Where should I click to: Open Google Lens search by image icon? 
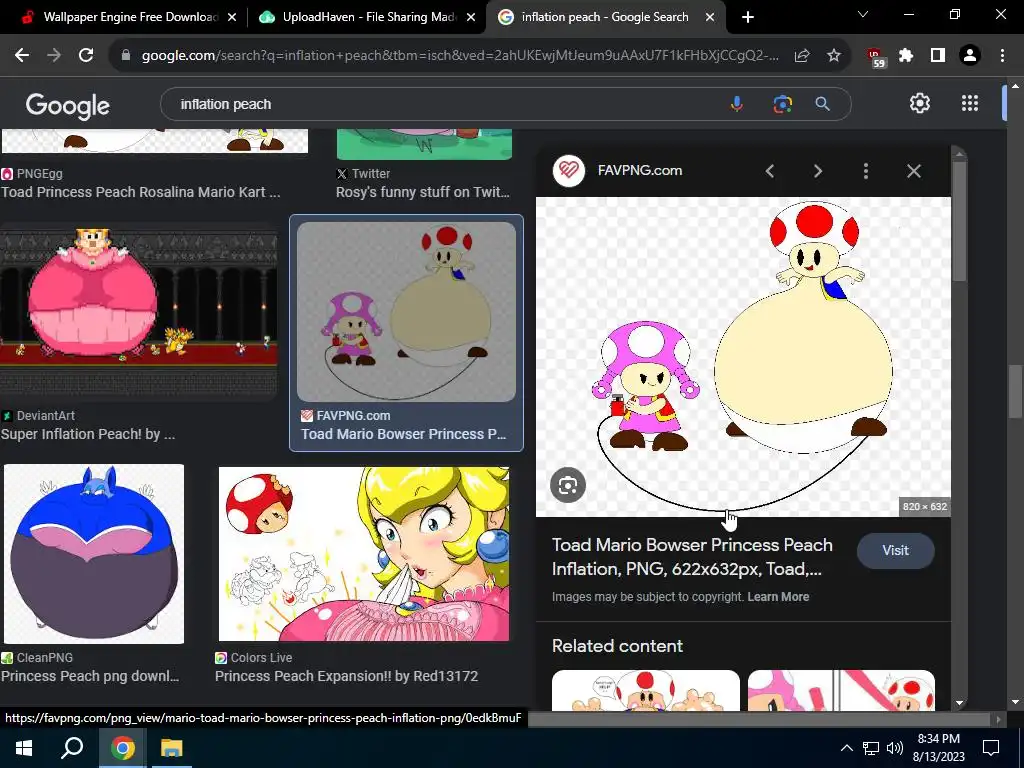click(782, 104)
